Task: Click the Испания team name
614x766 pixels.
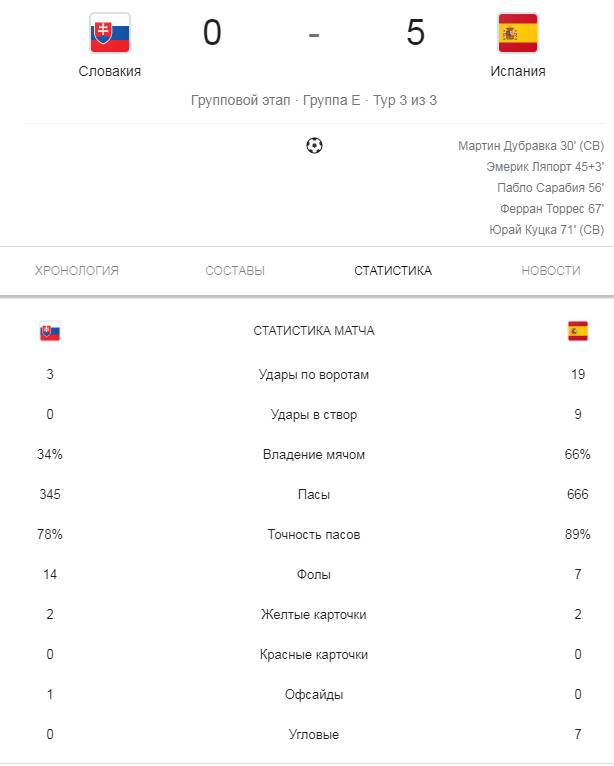Action: (518, 71)
